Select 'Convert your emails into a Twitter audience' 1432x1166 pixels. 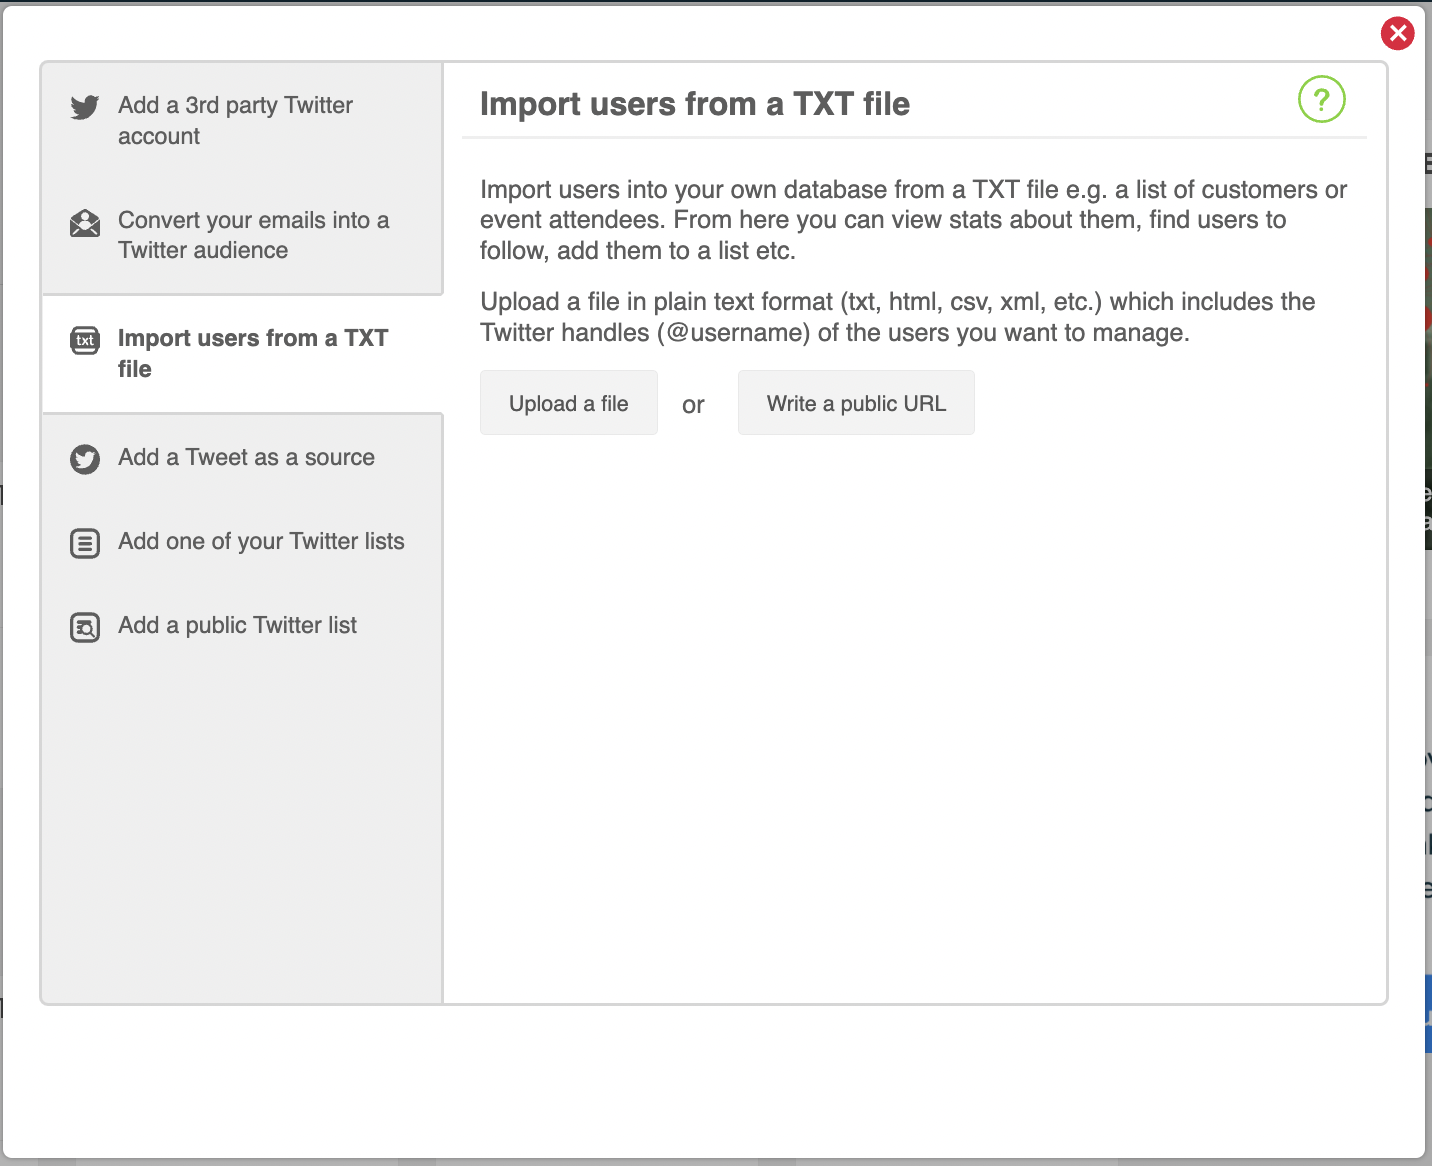[x=242, y=236]
